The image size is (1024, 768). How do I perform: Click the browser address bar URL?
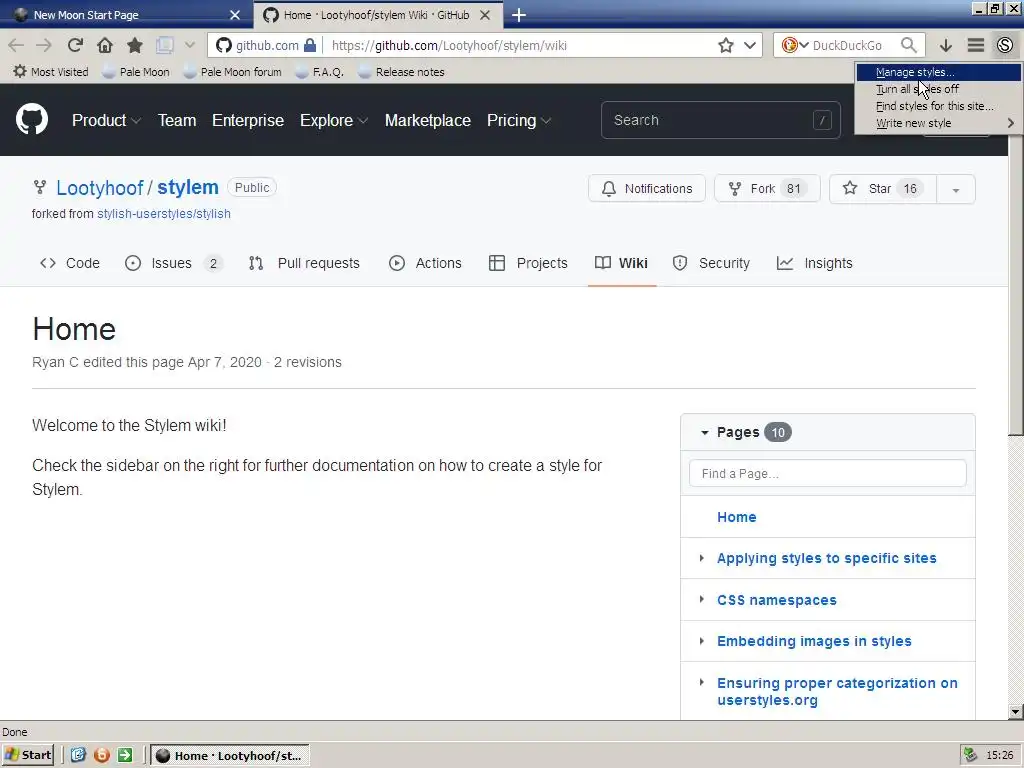449,45
